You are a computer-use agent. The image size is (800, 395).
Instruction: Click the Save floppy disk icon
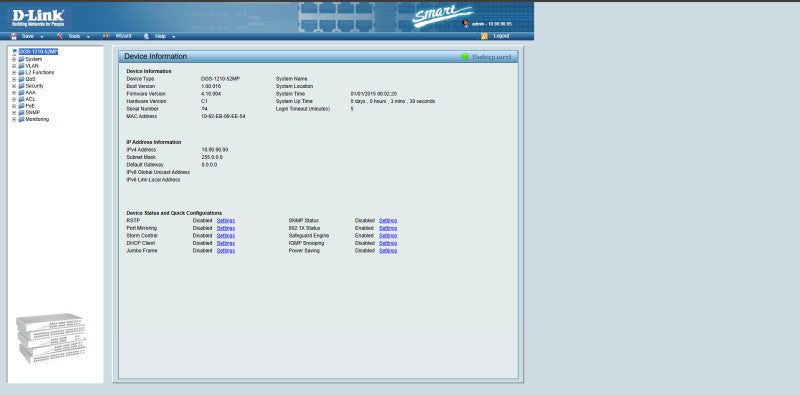(14, 36)
